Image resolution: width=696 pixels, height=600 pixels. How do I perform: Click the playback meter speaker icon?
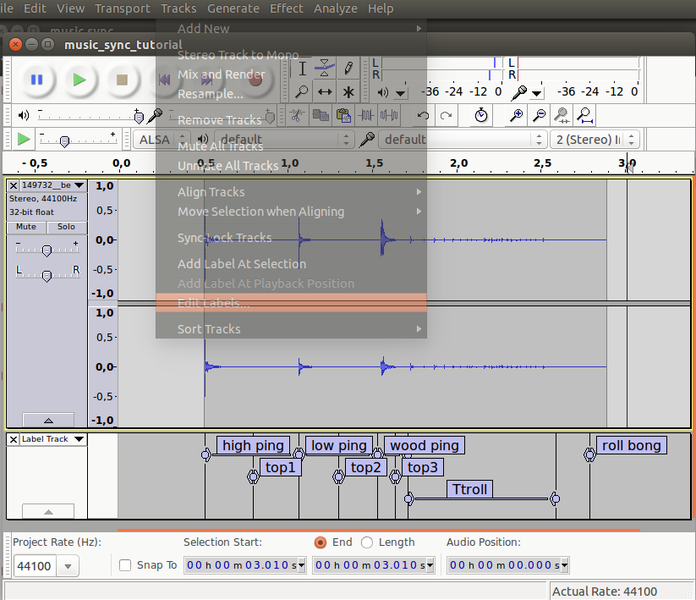[x=383, y=92]
